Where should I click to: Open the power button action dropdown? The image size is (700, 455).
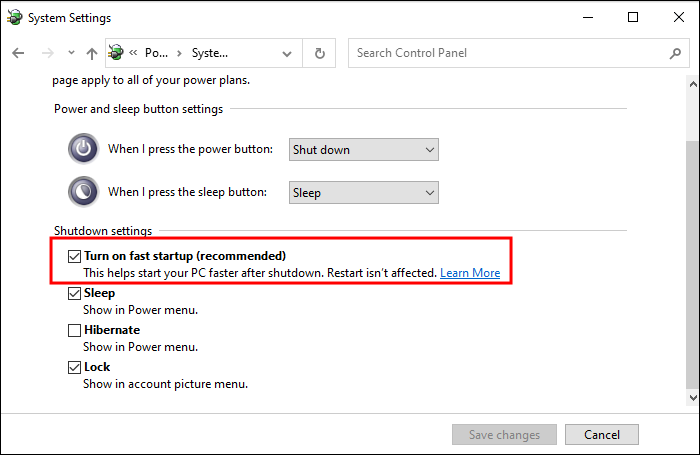364,149
